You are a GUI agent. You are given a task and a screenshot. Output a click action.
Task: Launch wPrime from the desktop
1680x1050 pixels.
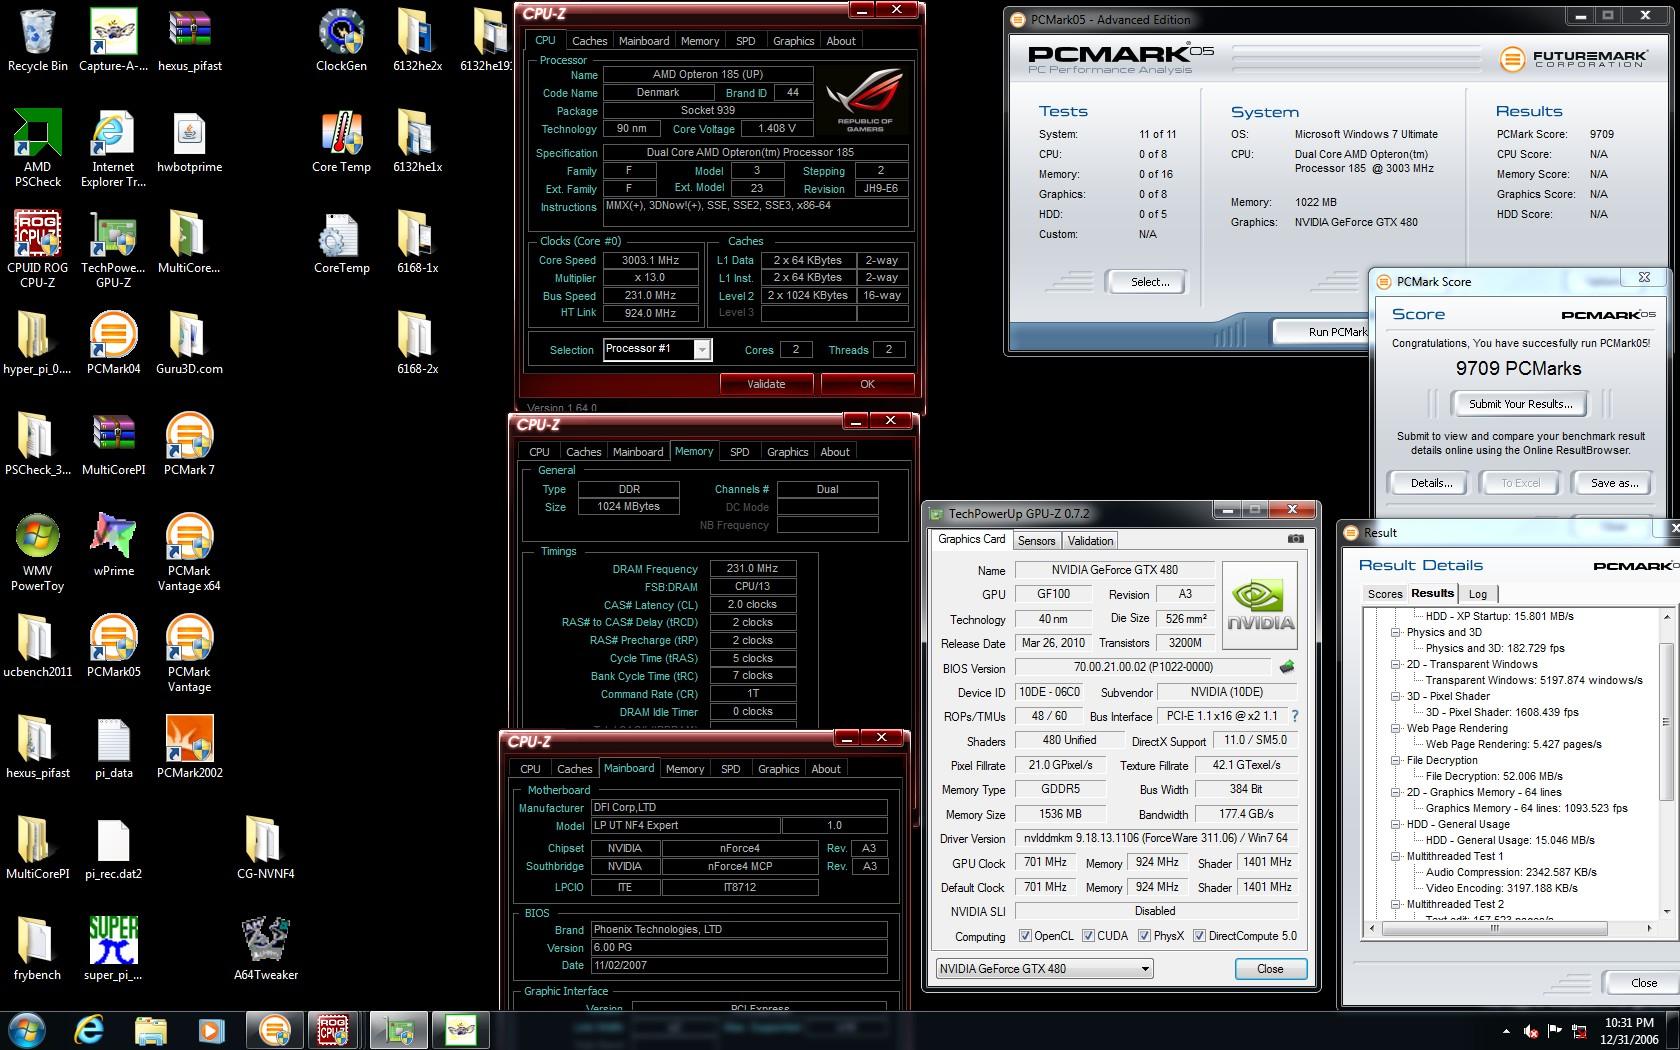[x=113, y=545]
